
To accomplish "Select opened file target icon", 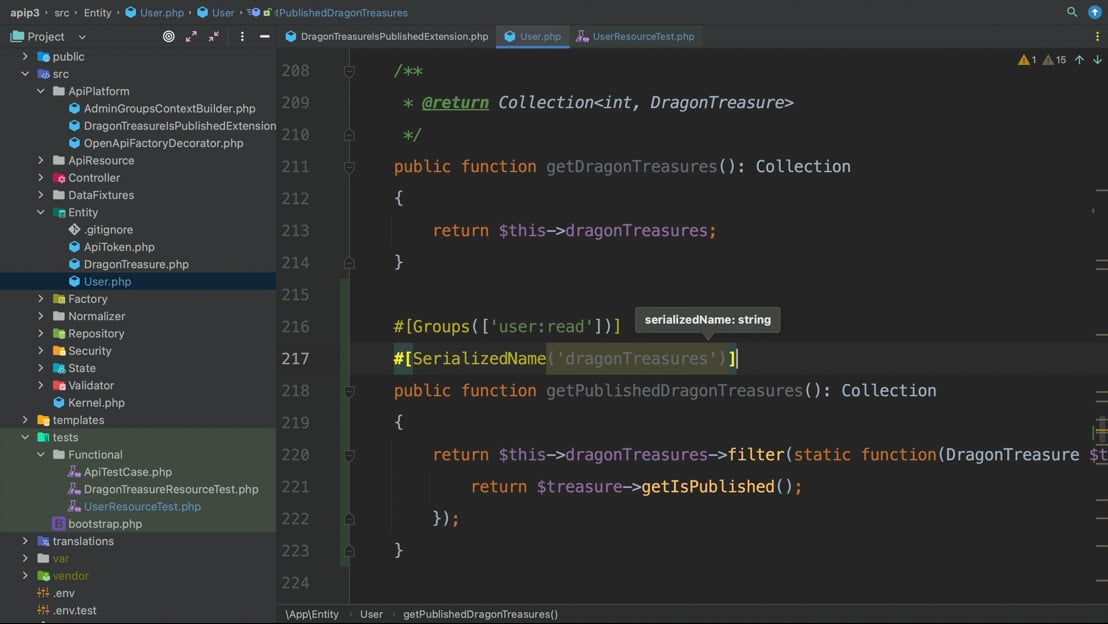I will pos(168,37).
